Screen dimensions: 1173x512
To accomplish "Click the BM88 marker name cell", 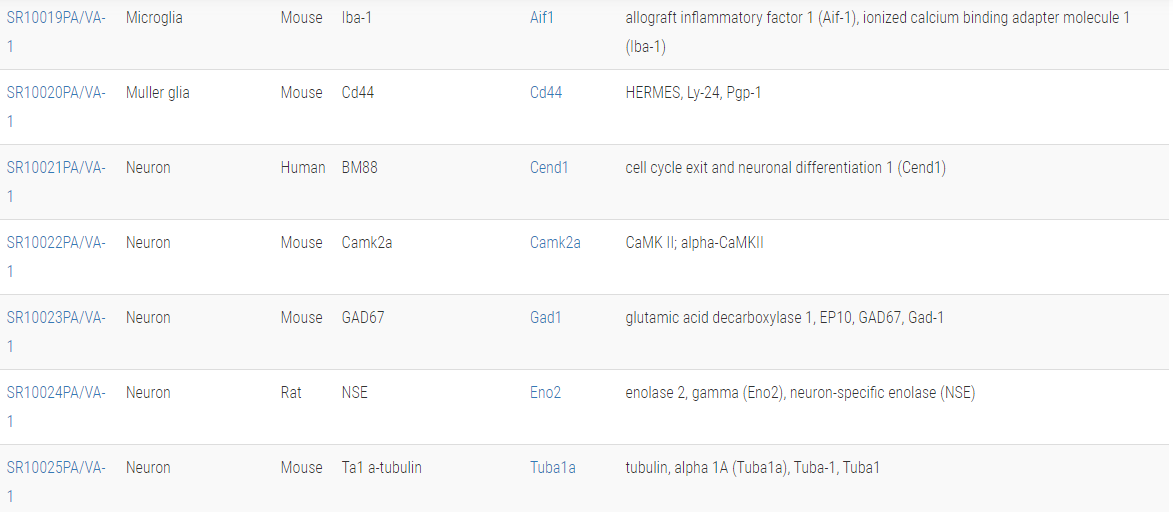I will click(x=360, y=168).
